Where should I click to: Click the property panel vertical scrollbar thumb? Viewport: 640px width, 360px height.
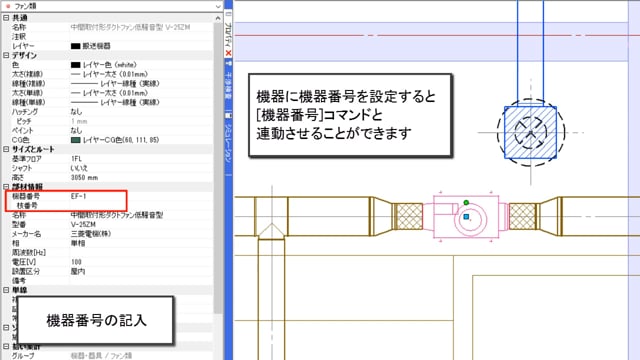pos(218,167)
